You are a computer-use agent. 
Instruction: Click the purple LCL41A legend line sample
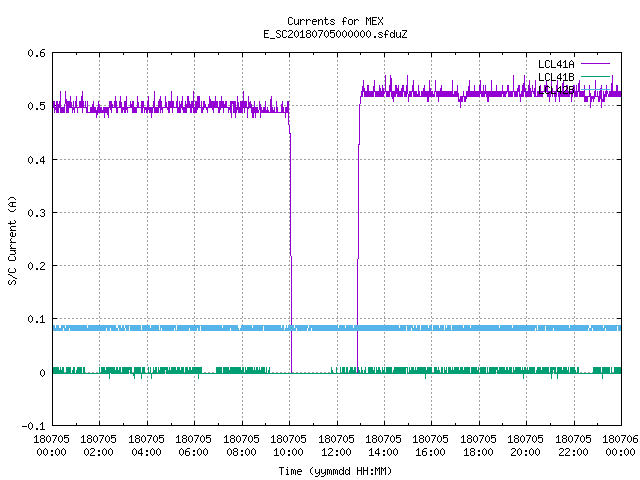595,64
